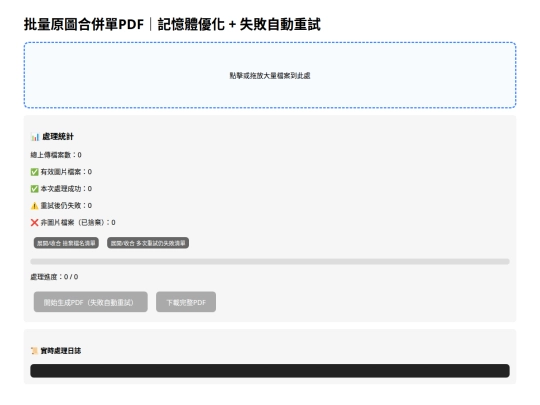The width and height of the screenshot is (540, 405).
Task: Click the bar chart icon beside 處理統計
Action: (x=35, y=137)
